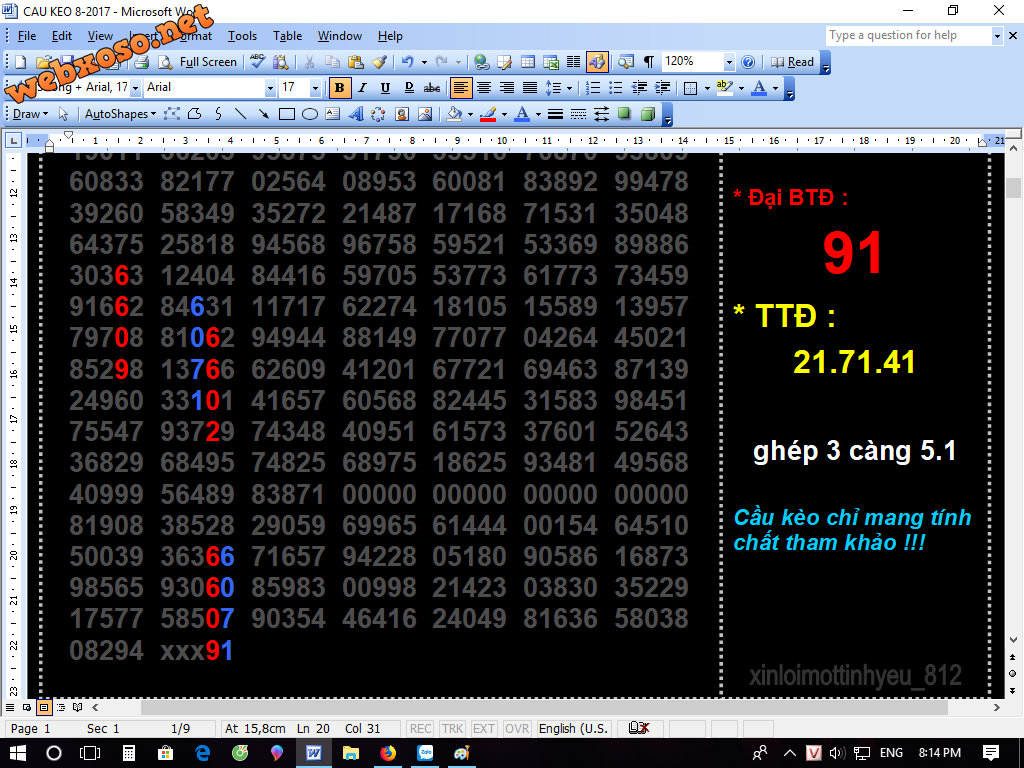Toggle Show/Hide paragraph marks
Viewport: 1024px width, 768px height.
tap(648, 62)
